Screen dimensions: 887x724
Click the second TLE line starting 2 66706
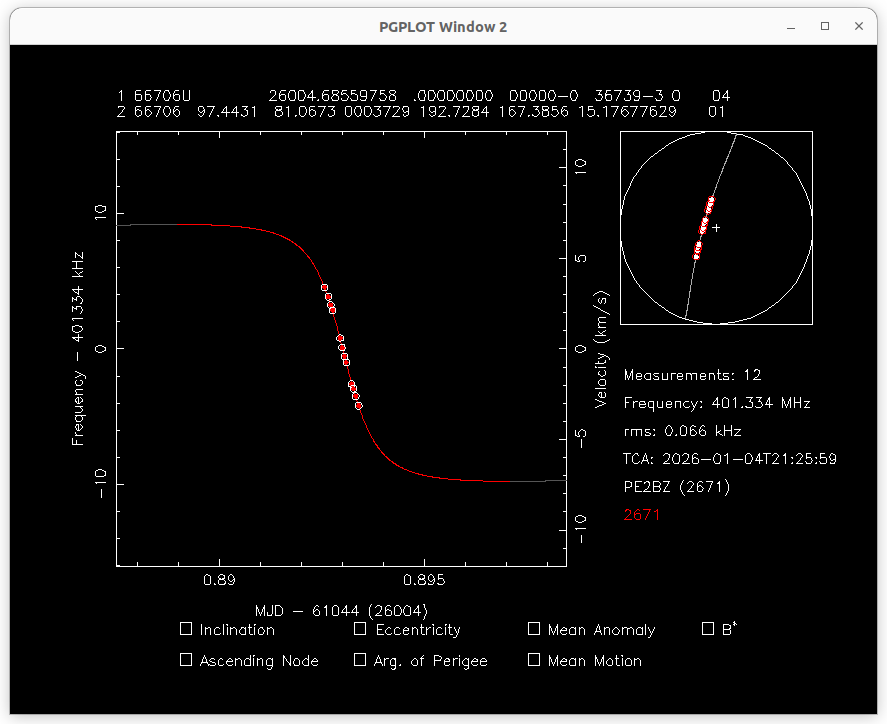(421, 111)
